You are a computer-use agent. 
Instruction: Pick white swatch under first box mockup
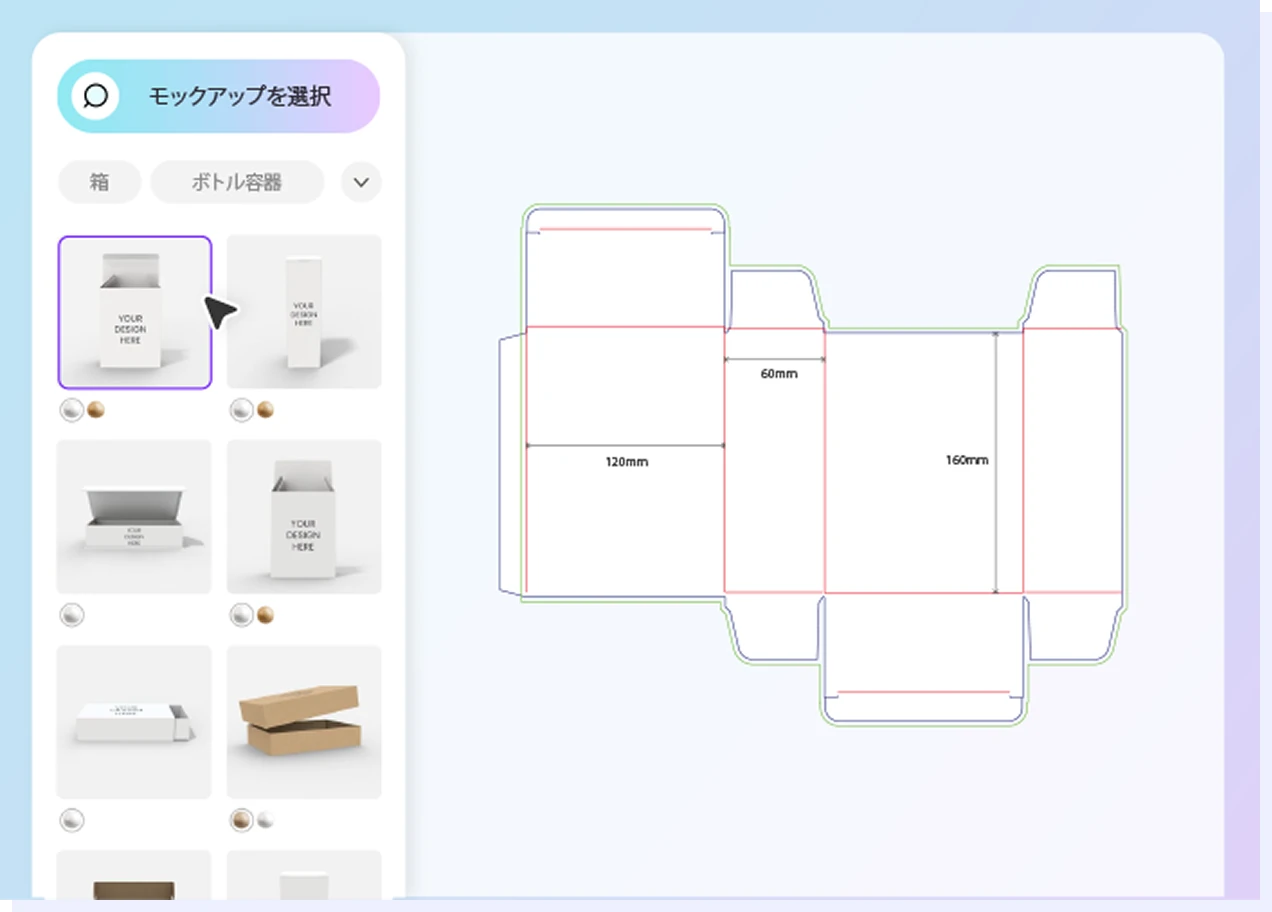(x=72, y=410)
